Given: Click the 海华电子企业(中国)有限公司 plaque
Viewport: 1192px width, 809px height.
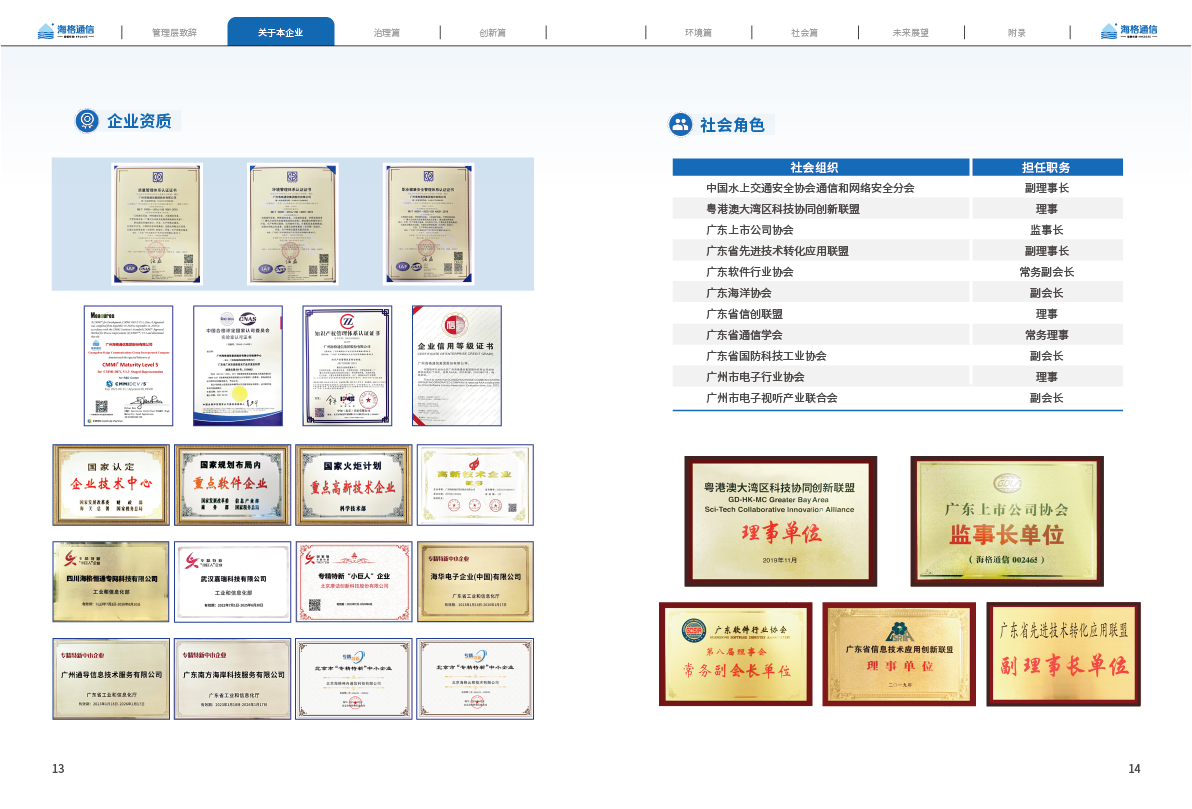Looking at the screenshot, I should tap(475, 581).
